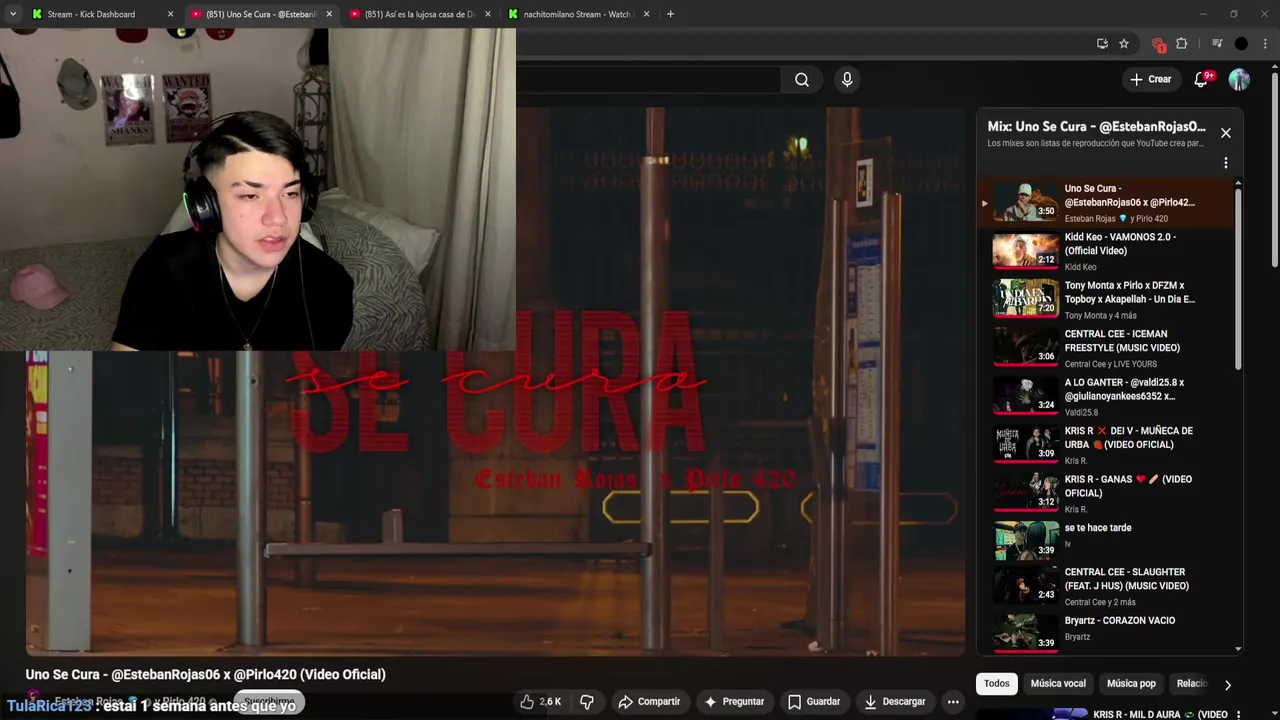Open the Chrome profile circle
This screenshot has height=720, width=1280.
[x=1241, y=44]
